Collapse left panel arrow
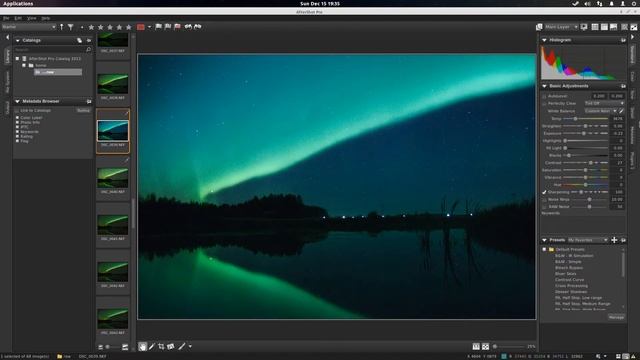 (x=7, y=37)
